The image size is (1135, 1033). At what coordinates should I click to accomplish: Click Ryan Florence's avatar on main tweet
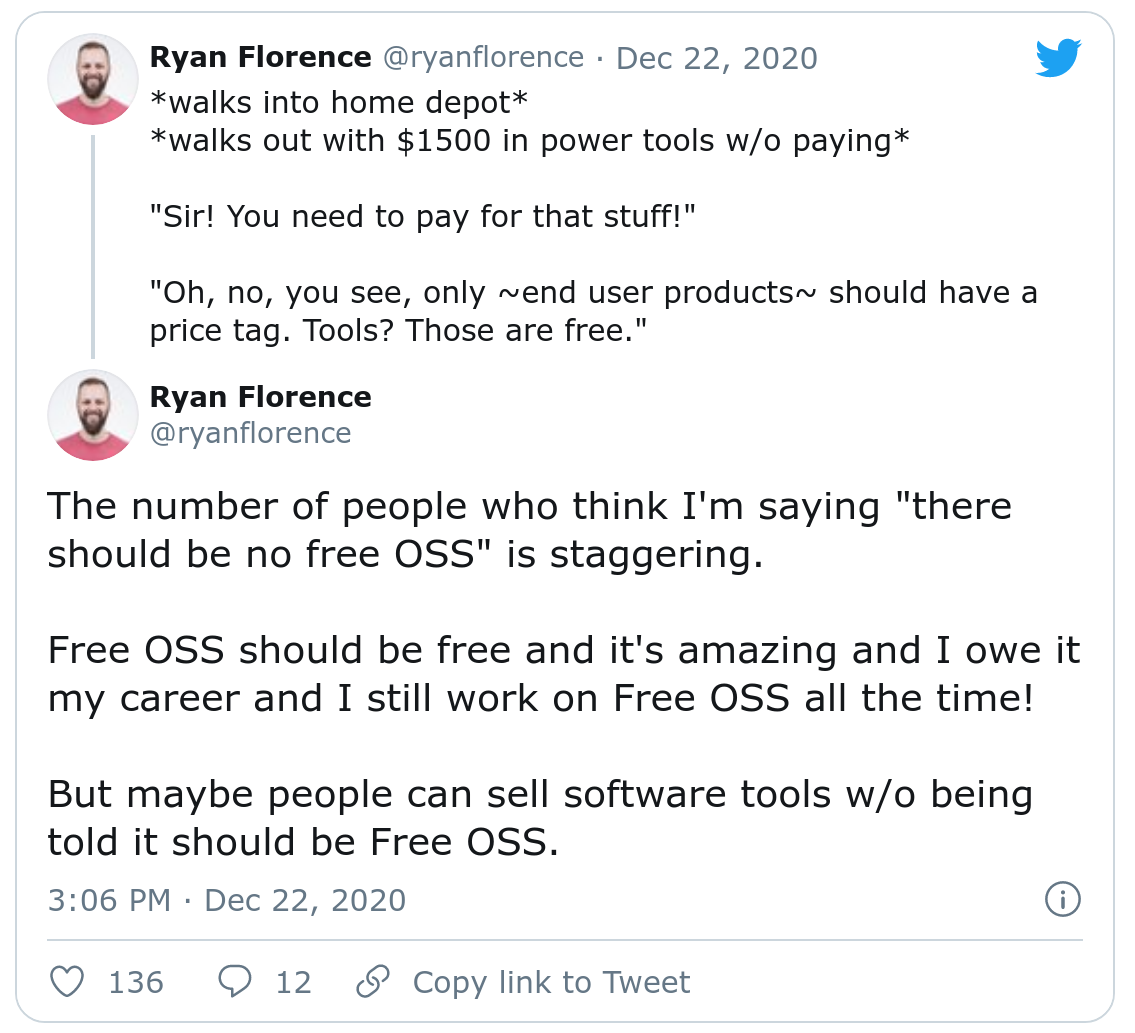[93, 415]
